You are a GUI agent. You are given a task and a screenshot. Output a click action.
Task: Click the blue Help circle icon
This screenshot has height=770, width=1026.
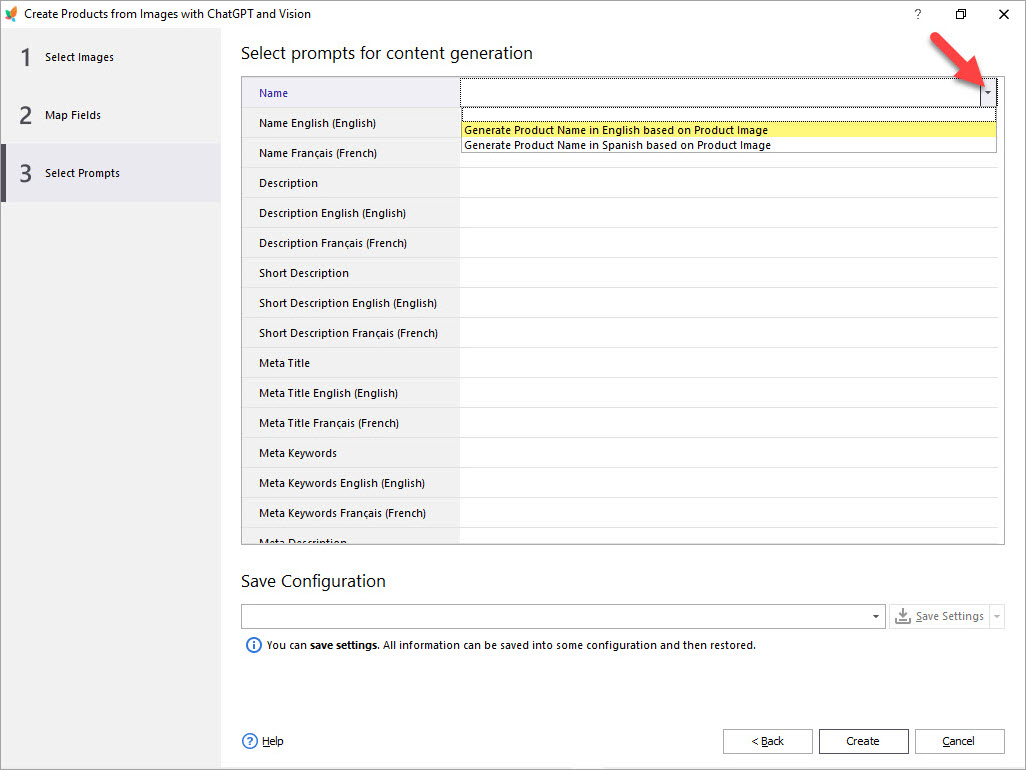coord(250,741)
